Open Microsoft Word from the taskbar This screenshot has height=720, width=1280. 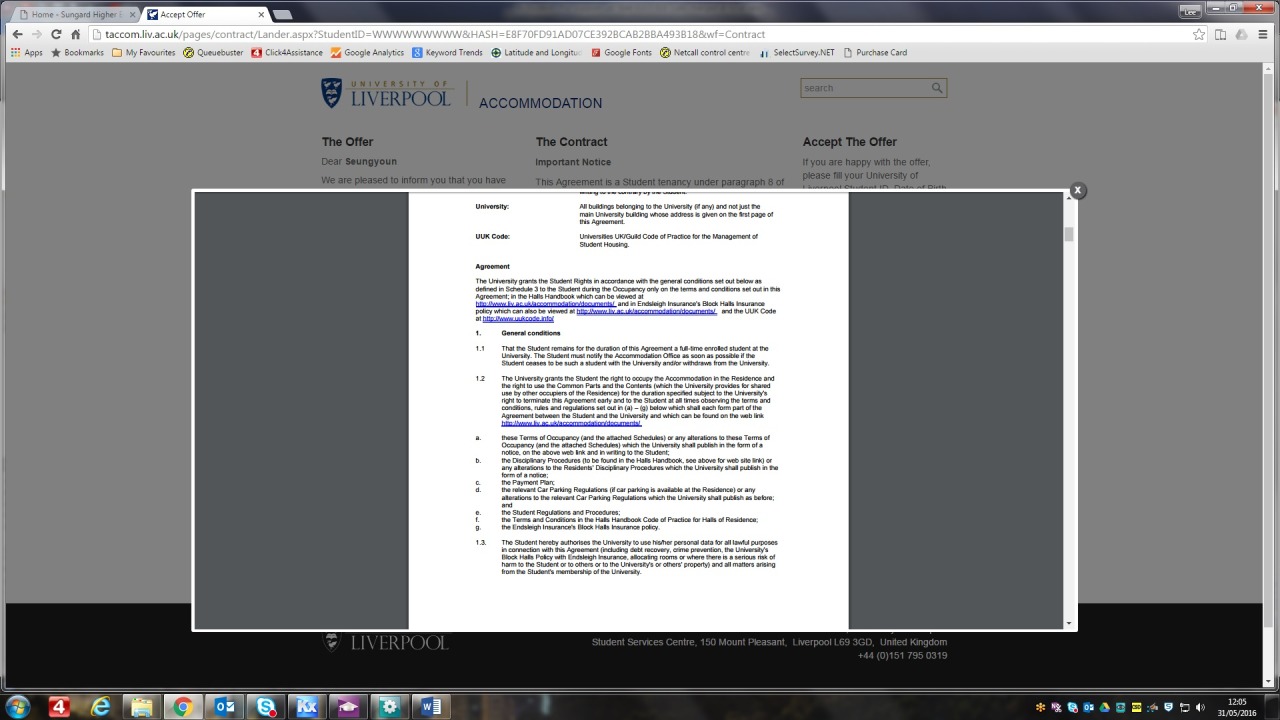431,707
